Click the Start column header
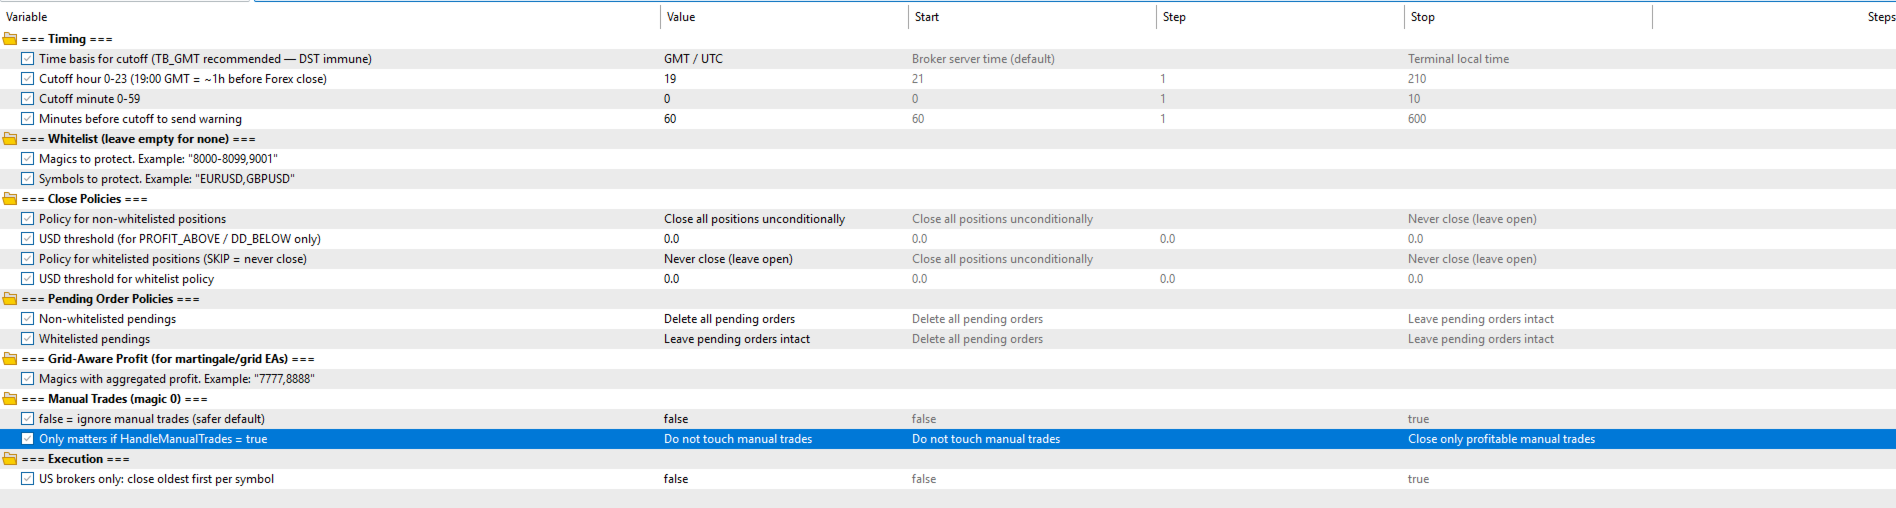 click(927, 17)
